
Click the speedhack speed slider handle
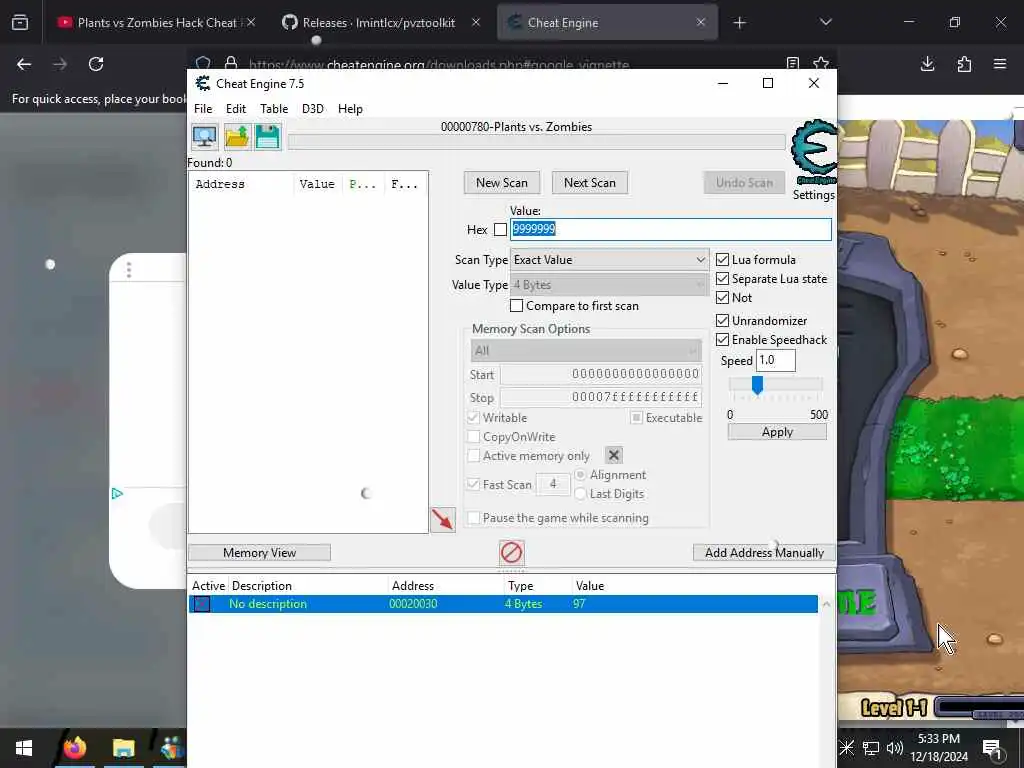coord(757,385)
